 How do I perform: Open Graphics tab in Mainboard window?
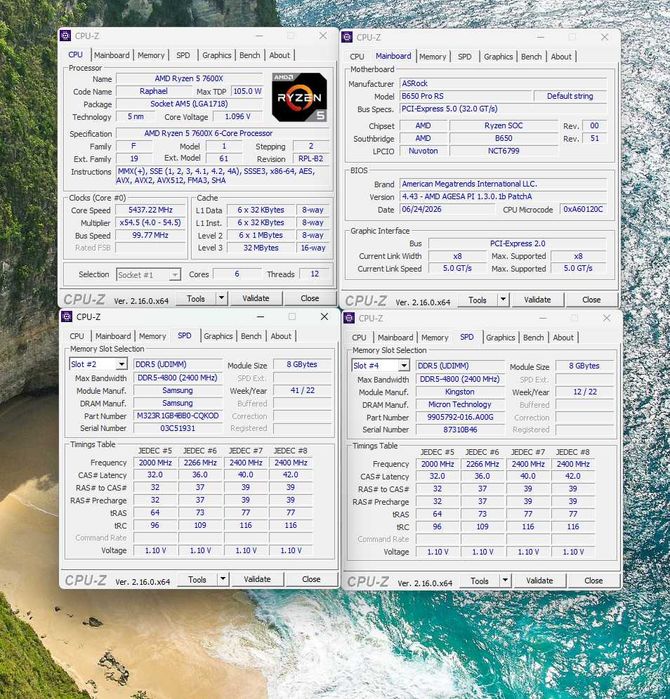tap(498, 57)
